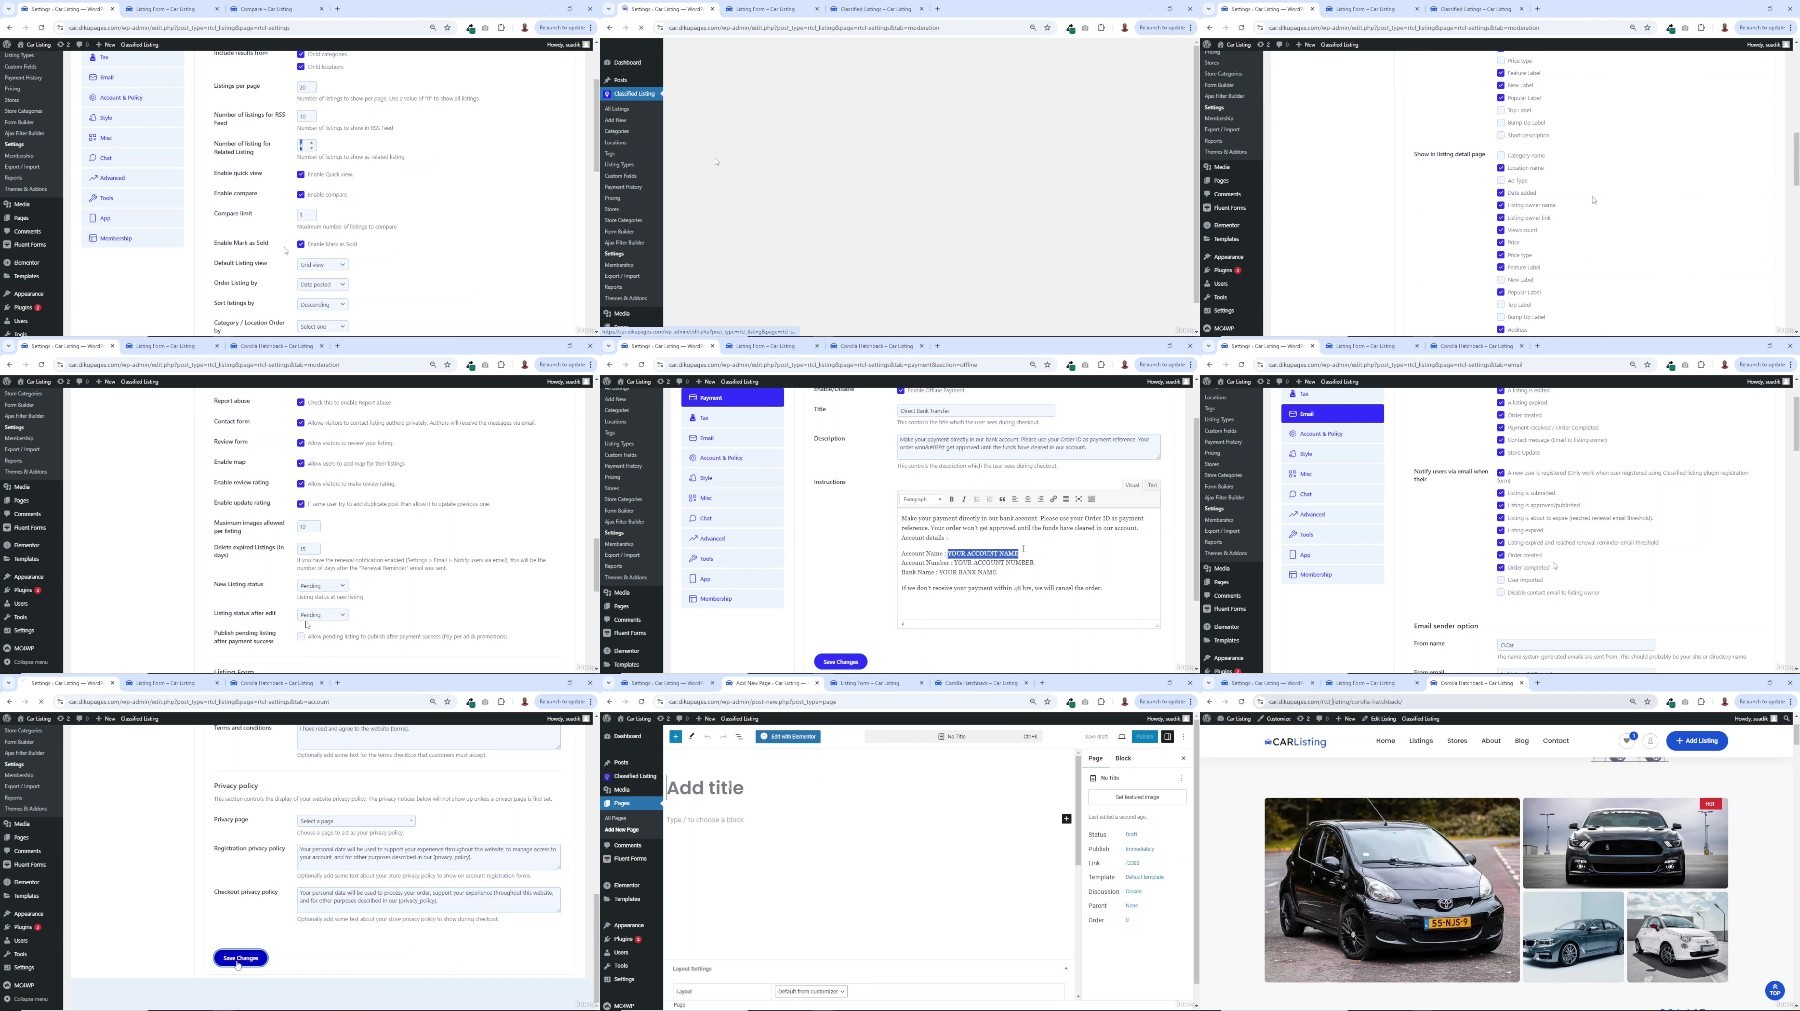1800x1011 pixels.
Task: Open the Sort listings by dropdown
Action: 322,304
